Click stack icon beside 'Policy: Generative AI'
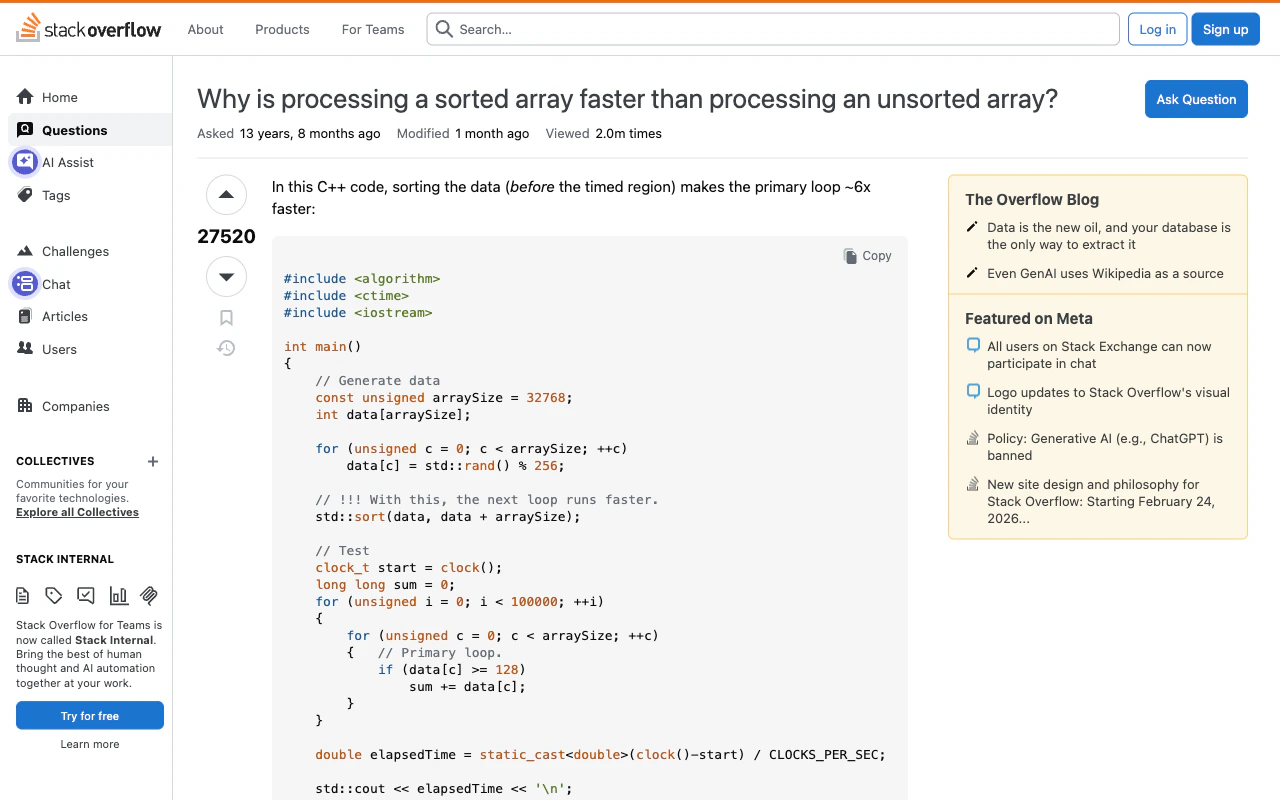The image size is (1280, 800). [x=973, y=438]
